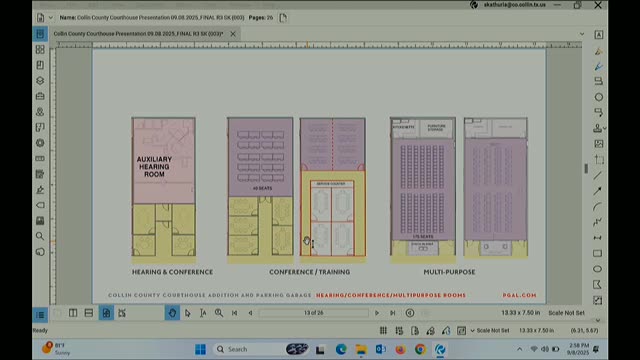Expand the right toolbar overflow chevron

598,320
